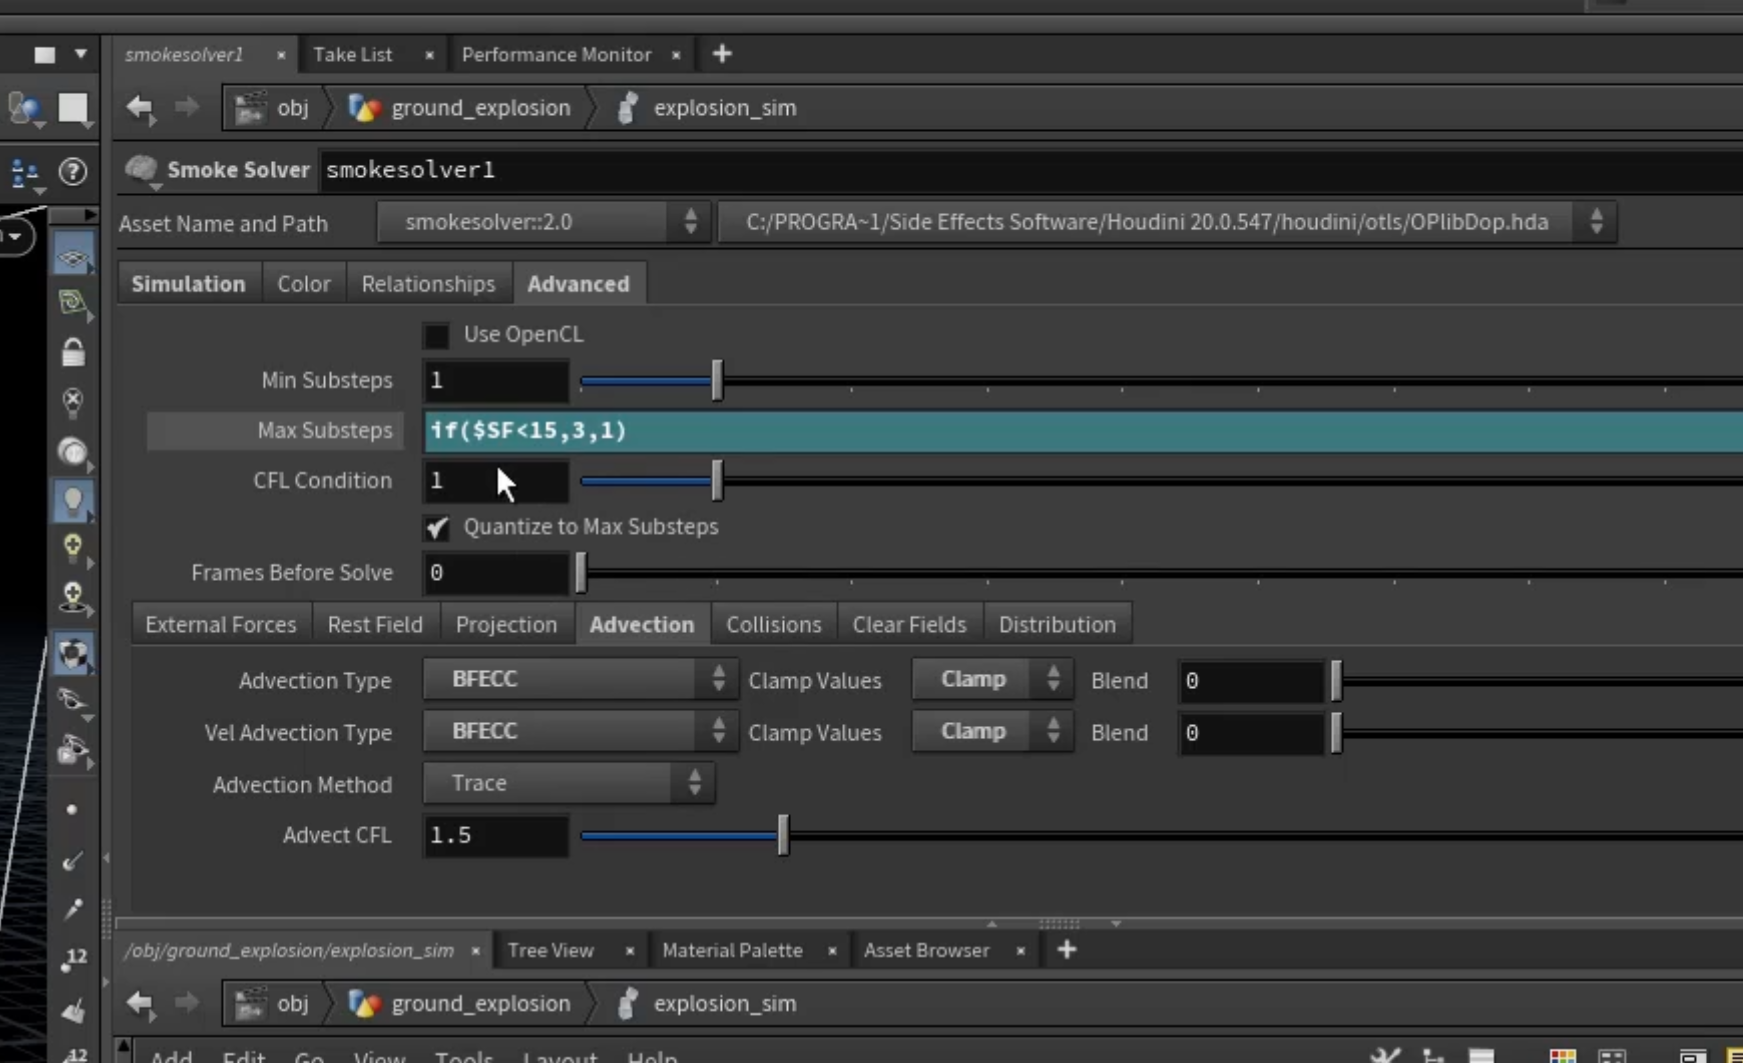Open smokesolver::2.0 asset name dropdown
The width and height of the screenshot is (1743, 1063).
[543, 222]
